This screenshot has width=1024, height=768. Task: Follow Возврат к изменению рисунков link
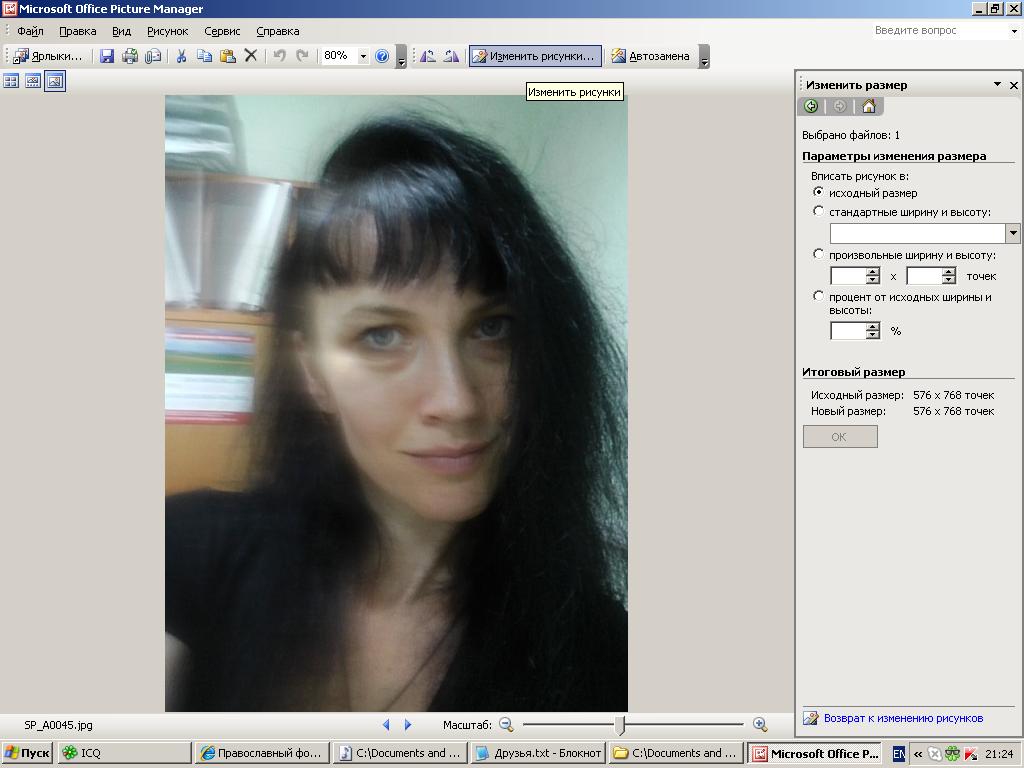(x=903, y=718)
